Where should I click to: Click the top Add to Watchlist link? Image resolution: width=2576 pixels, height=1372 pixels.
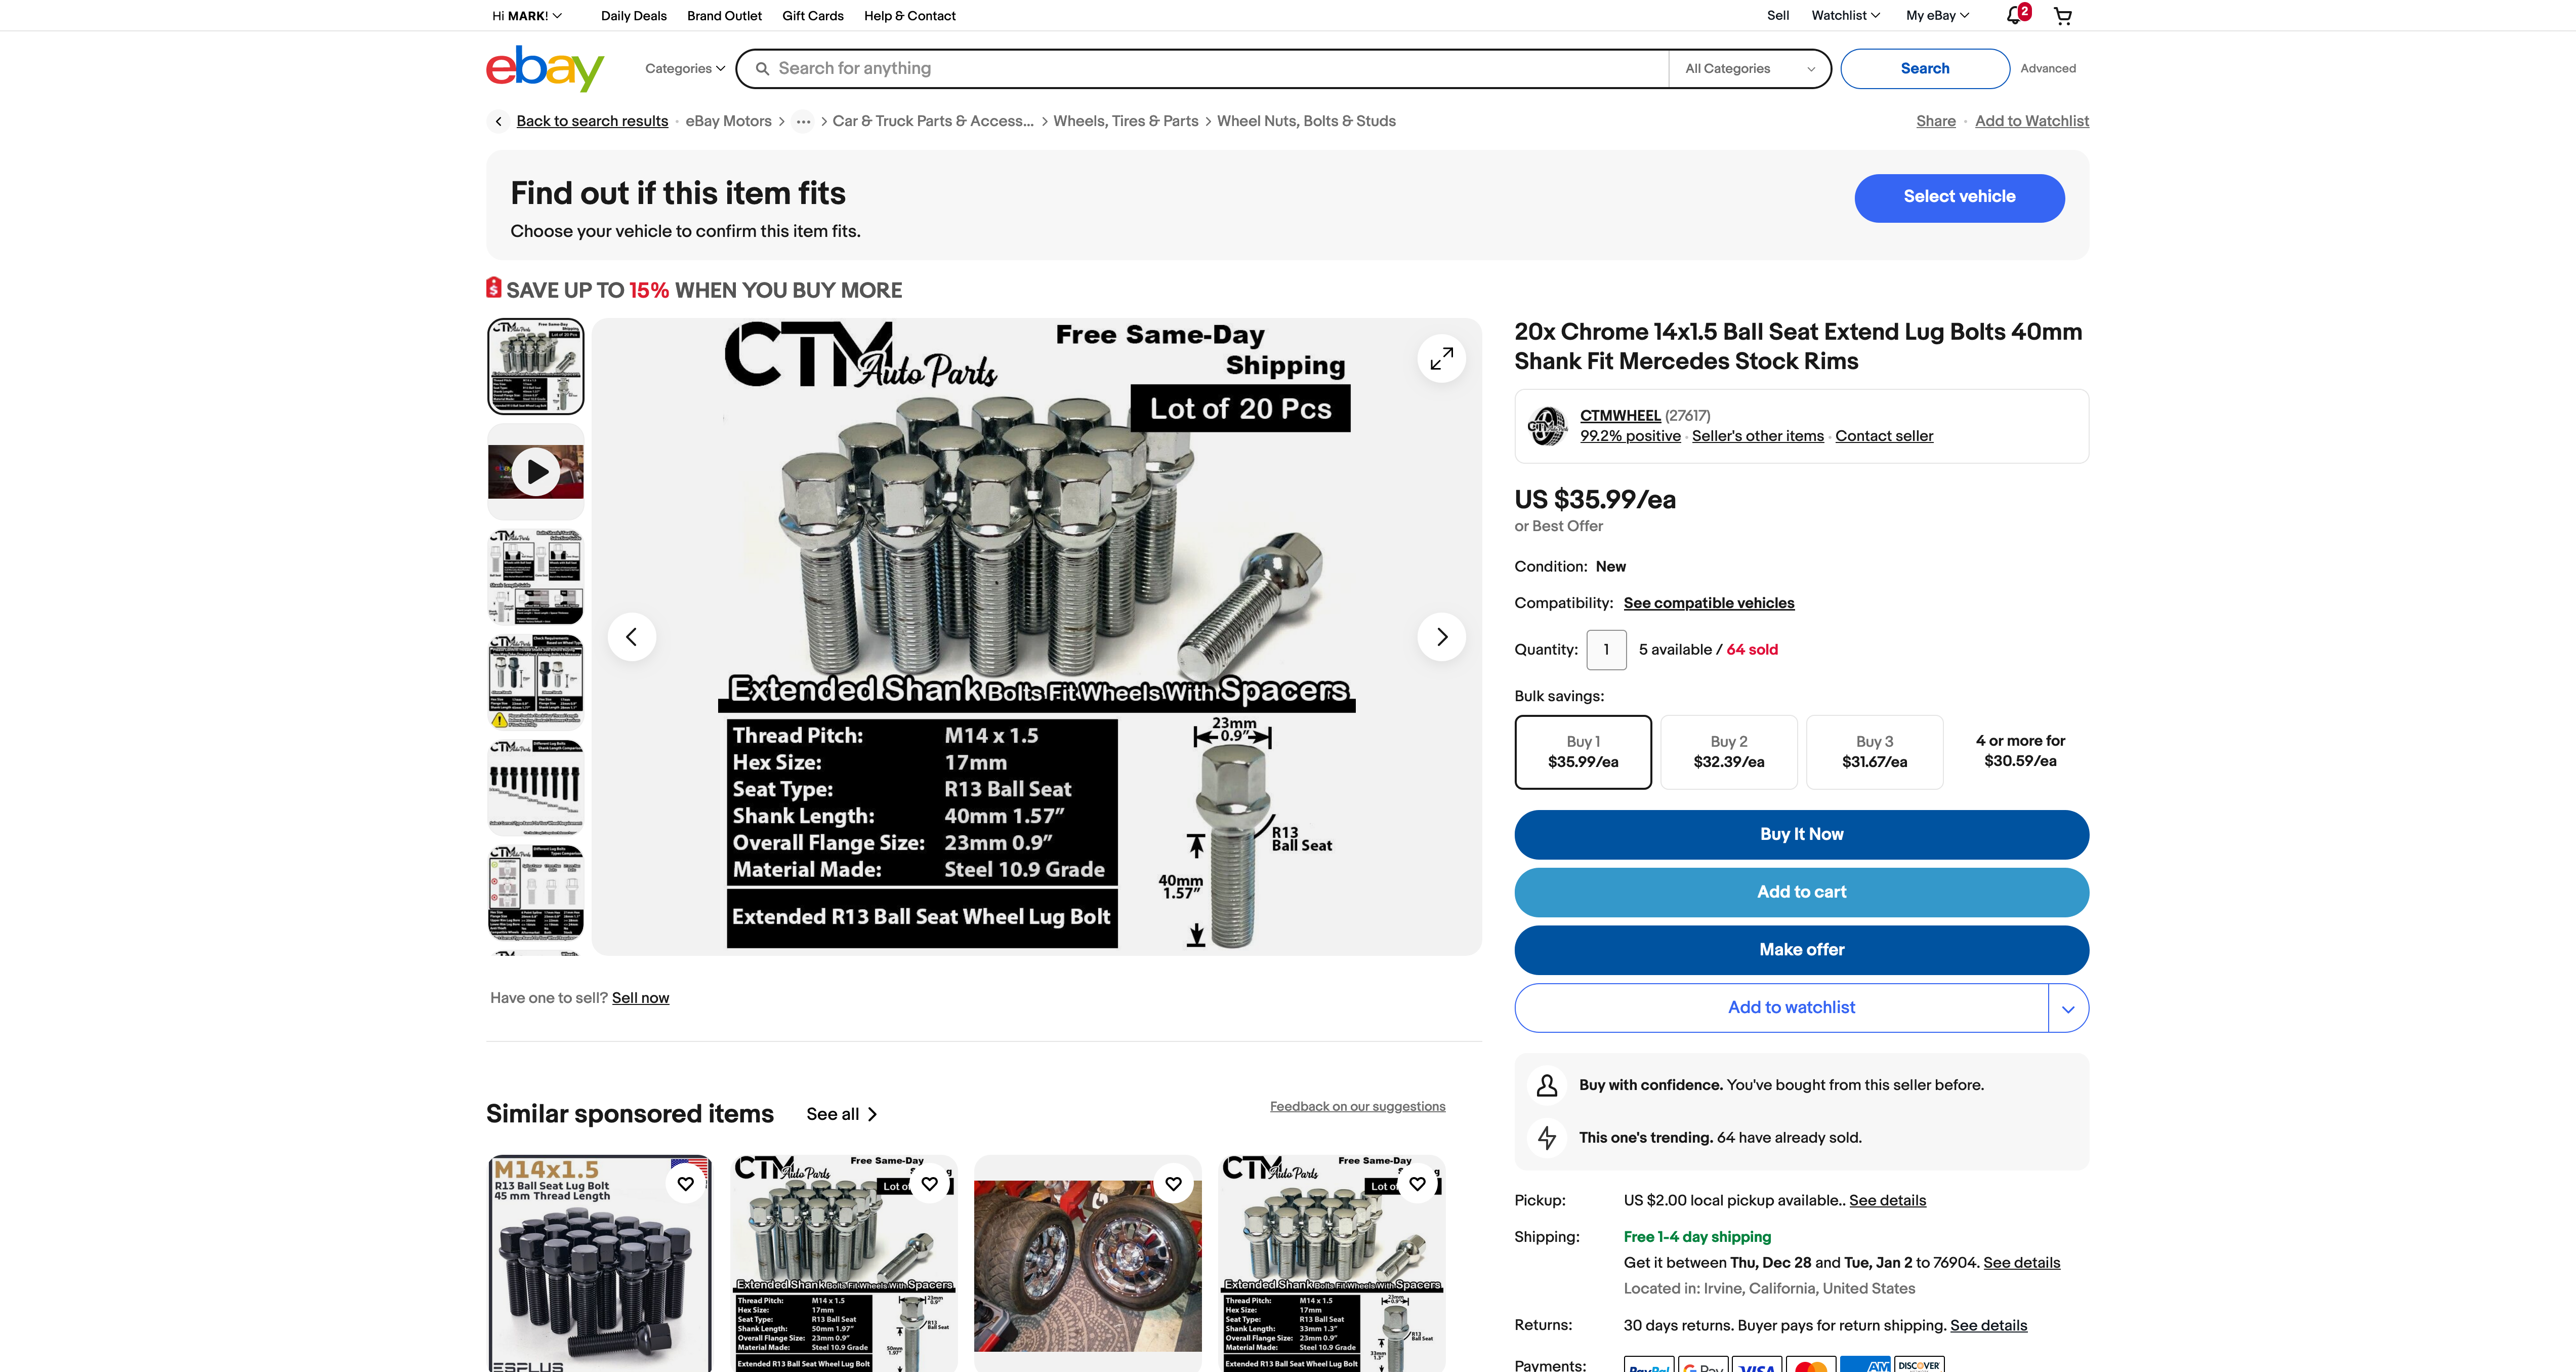pos(2031,121)
